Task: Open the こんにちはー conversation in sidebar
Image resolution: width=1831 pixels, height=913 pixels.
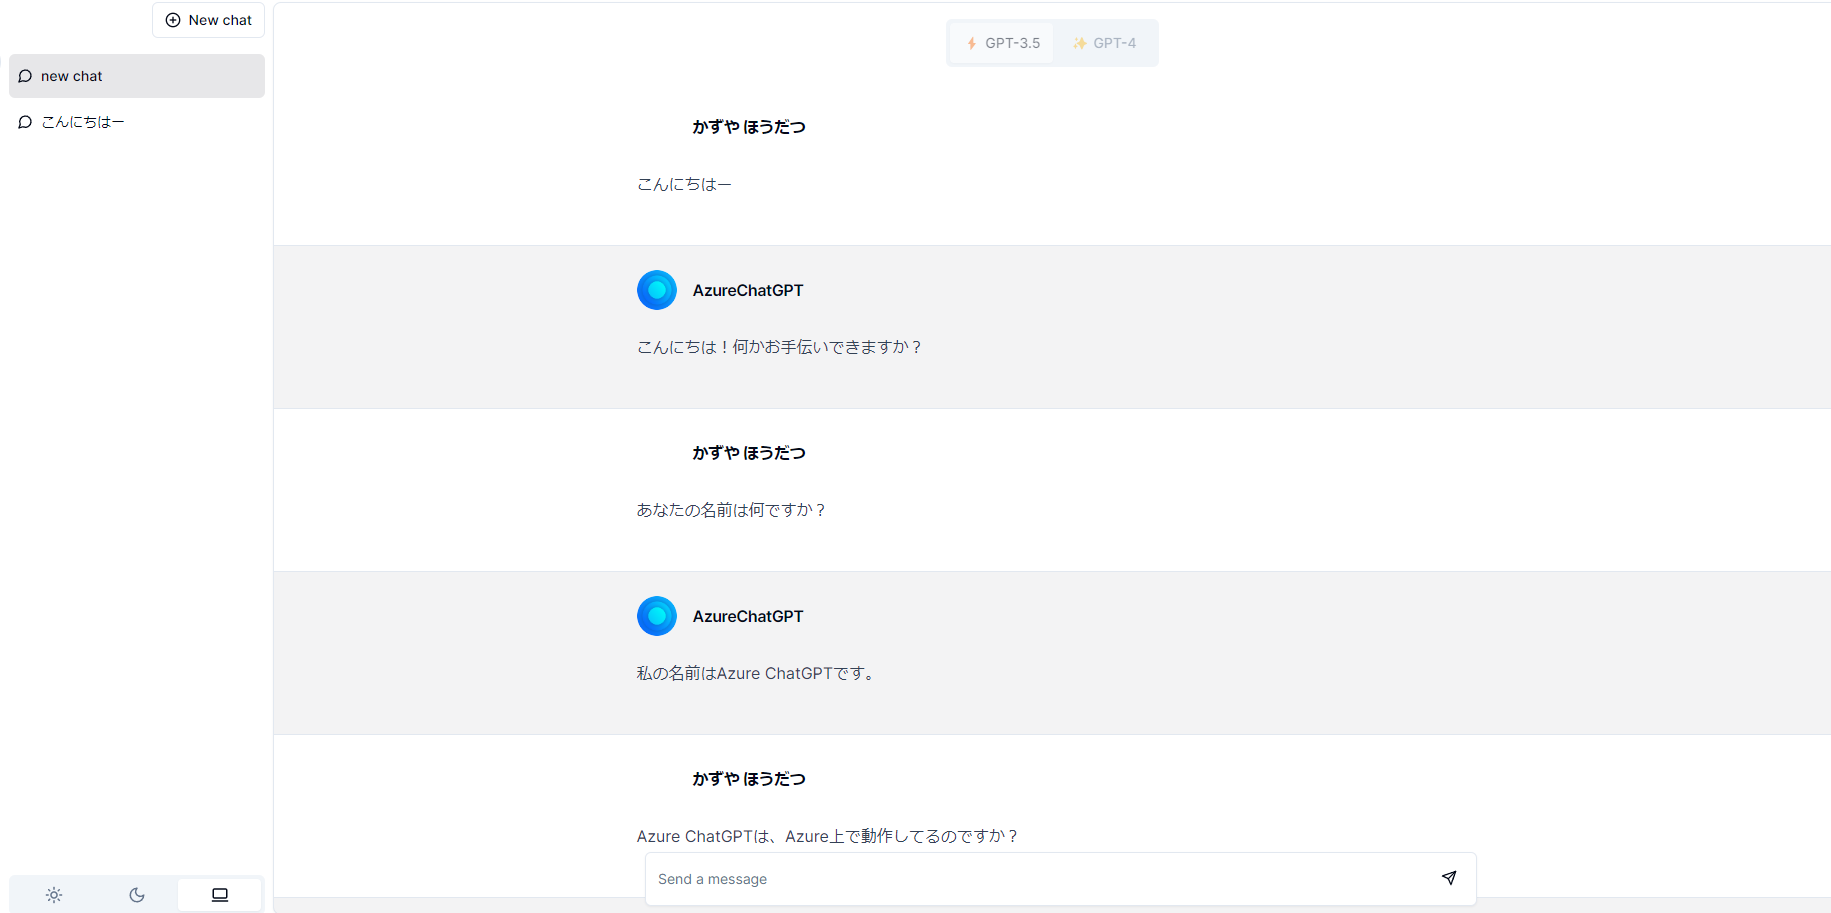Action: click(137, 122)
